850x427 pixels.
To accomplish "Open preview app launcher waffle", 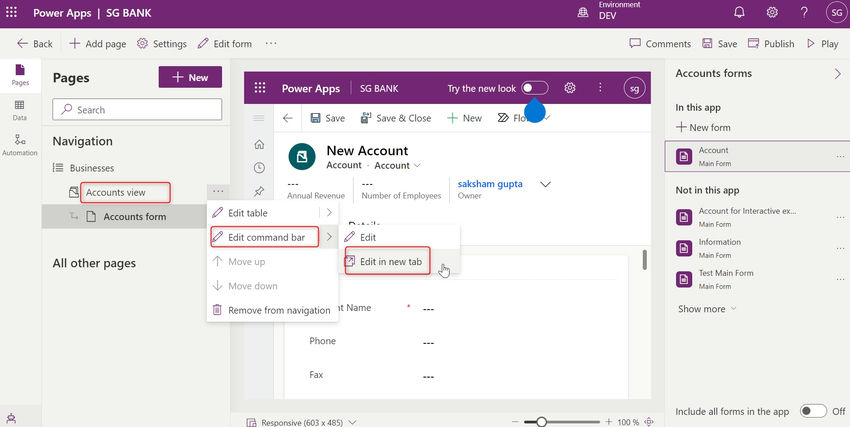I will (x=260, y=88).
